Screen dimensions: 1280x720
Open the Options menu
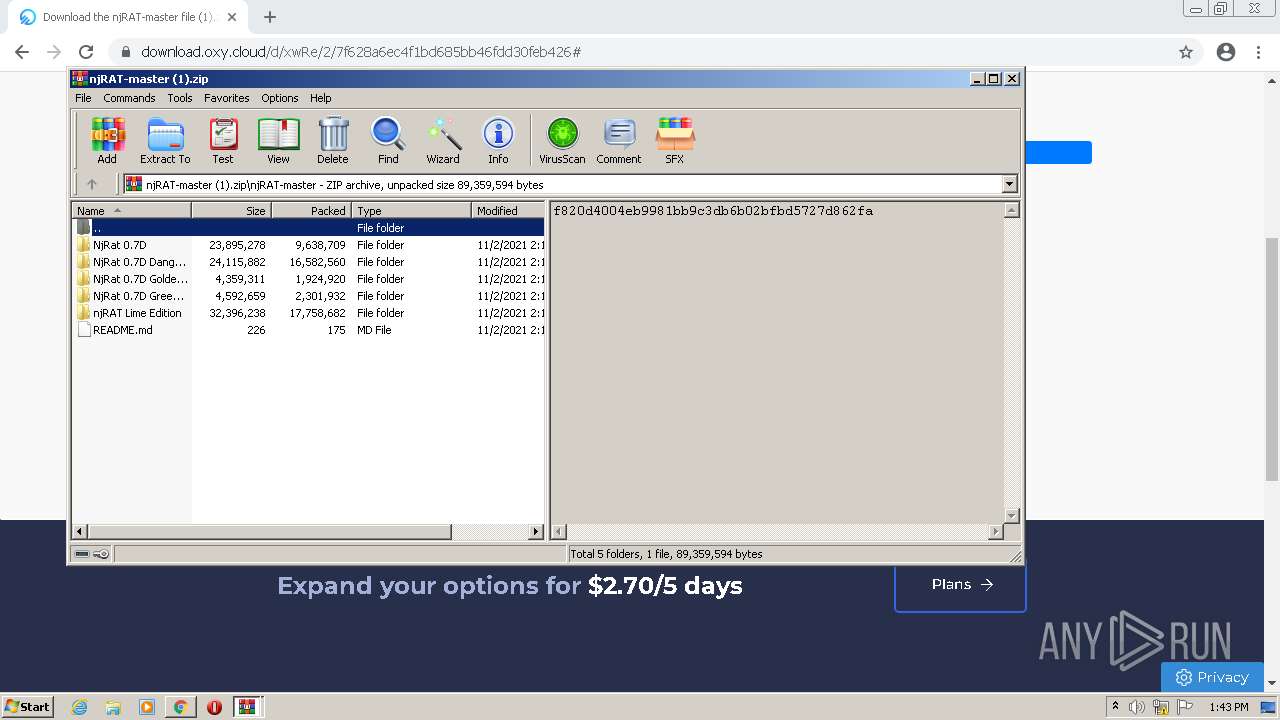point(280,98)
